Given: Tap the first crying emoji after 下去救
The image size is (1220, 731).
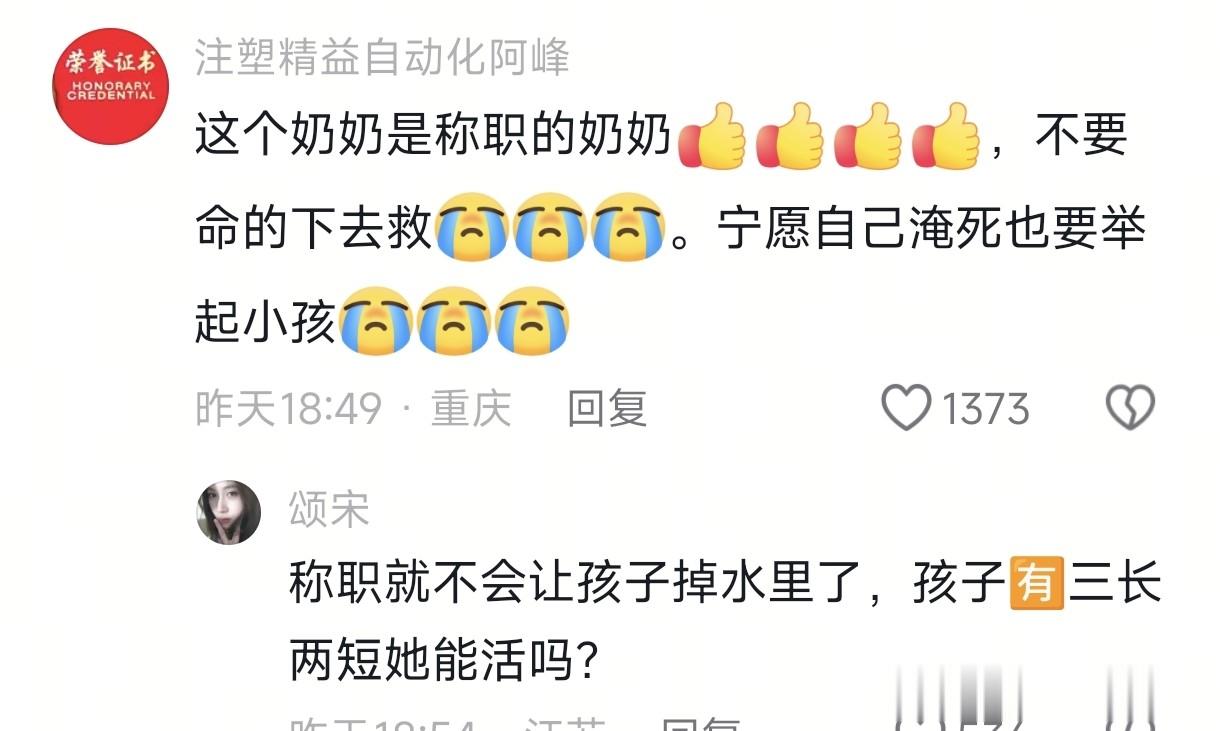Looking at the screenshot, I should 471,229.
